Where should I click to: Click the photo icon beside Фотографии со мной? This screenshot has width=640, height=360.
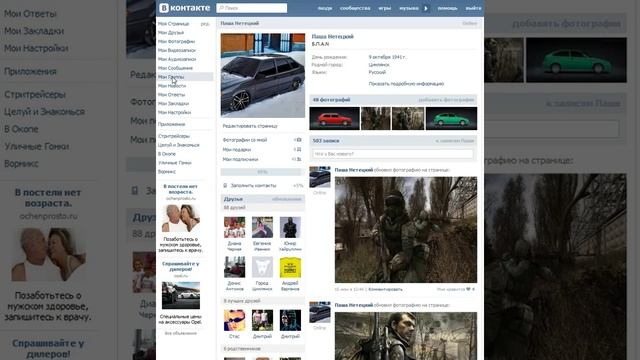pyautogui.click(x=298, y=140)
